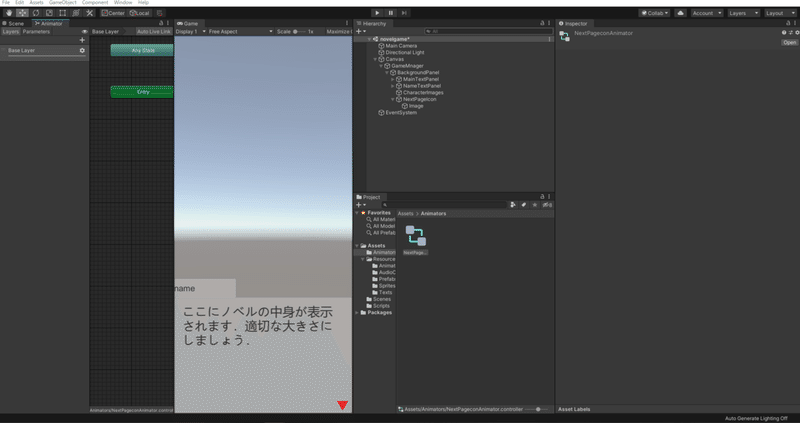Open the GameObject menu
This screenshot has width=800, height=423.
point(63,3)
